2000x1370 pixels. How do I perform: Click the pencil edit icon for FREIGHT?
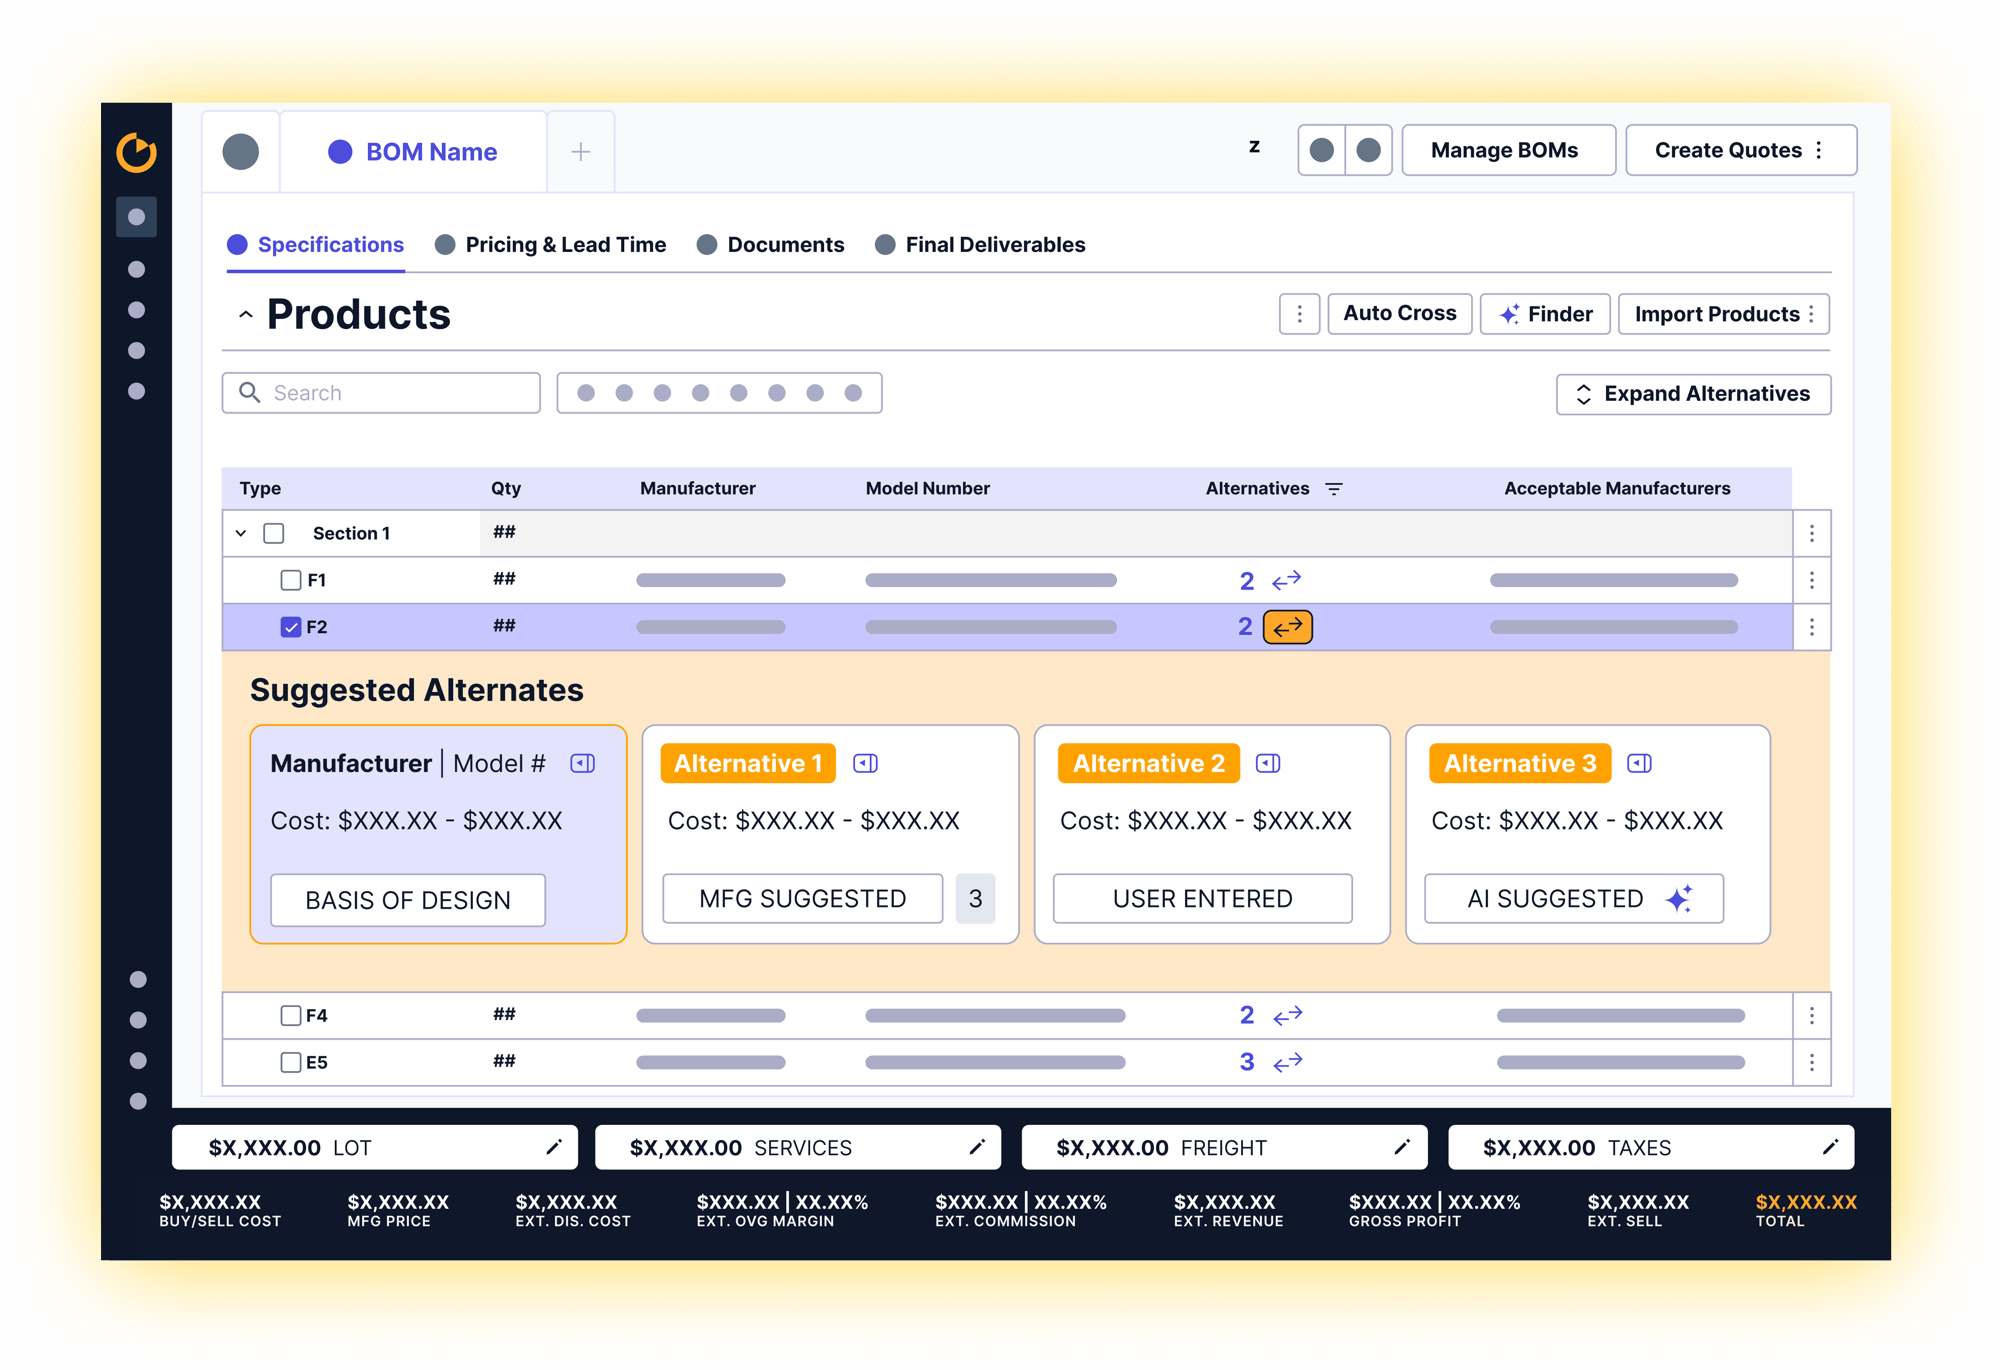tap(1402, 1147)
